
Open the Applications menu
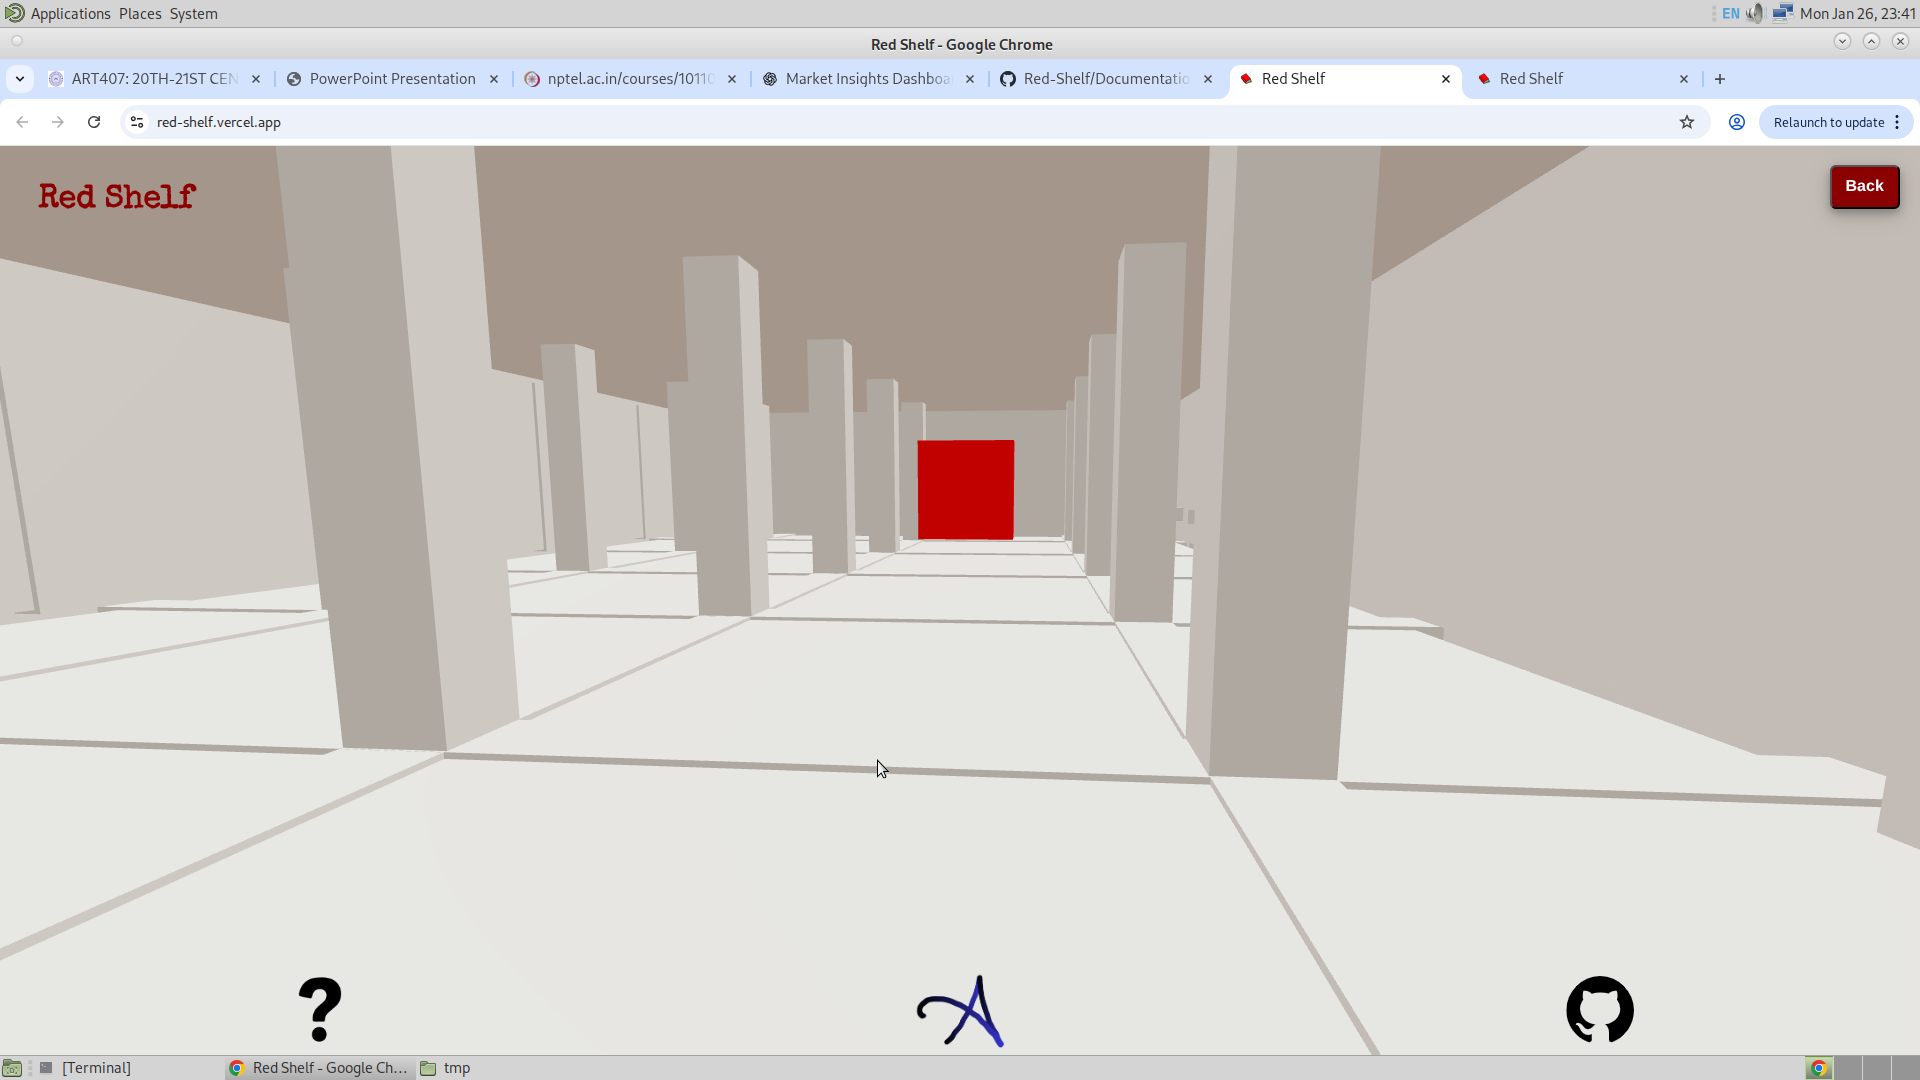[70, 13]
